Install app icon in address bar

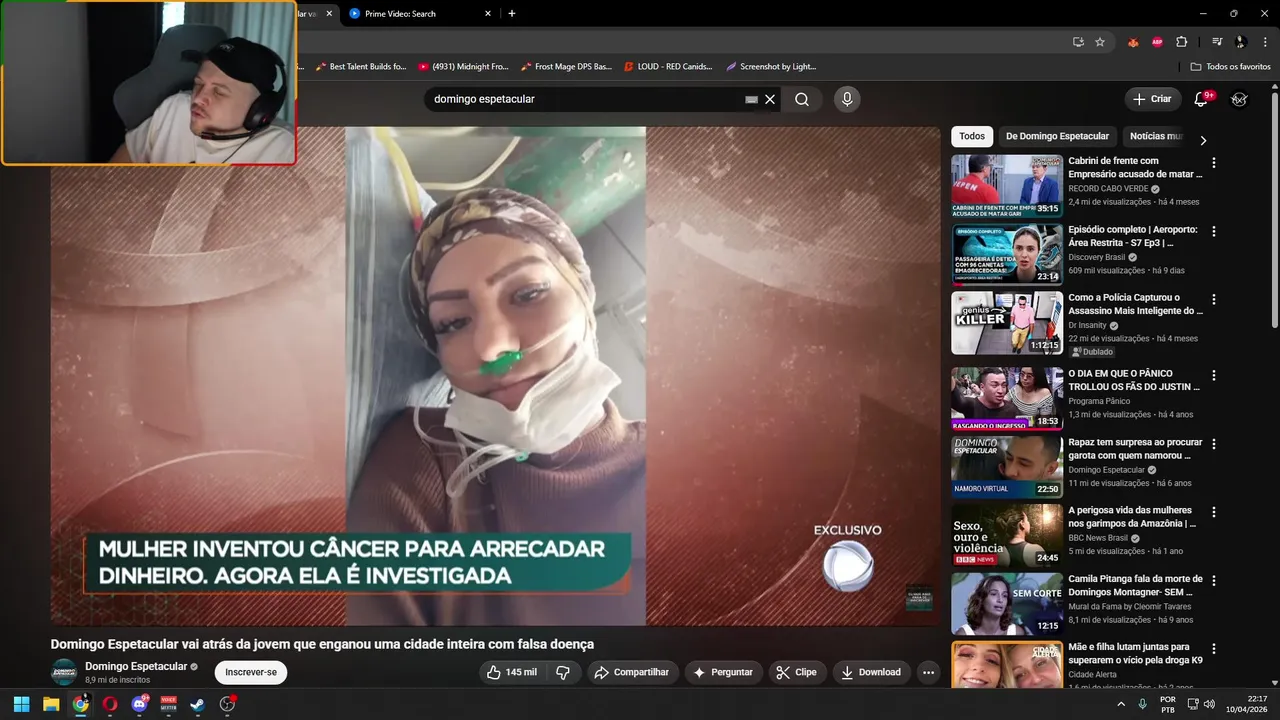[x=1078, y=42]
